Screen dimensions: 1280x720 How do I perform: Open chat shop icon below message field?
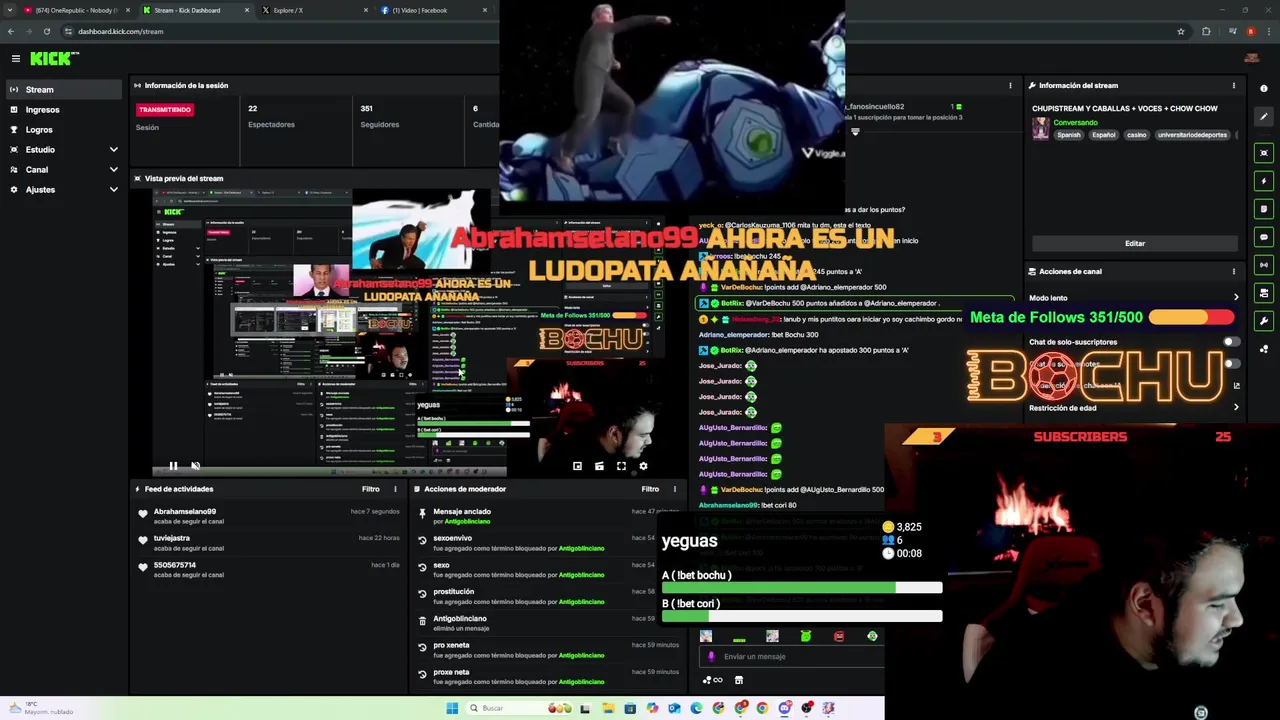[x=739, y=680]
